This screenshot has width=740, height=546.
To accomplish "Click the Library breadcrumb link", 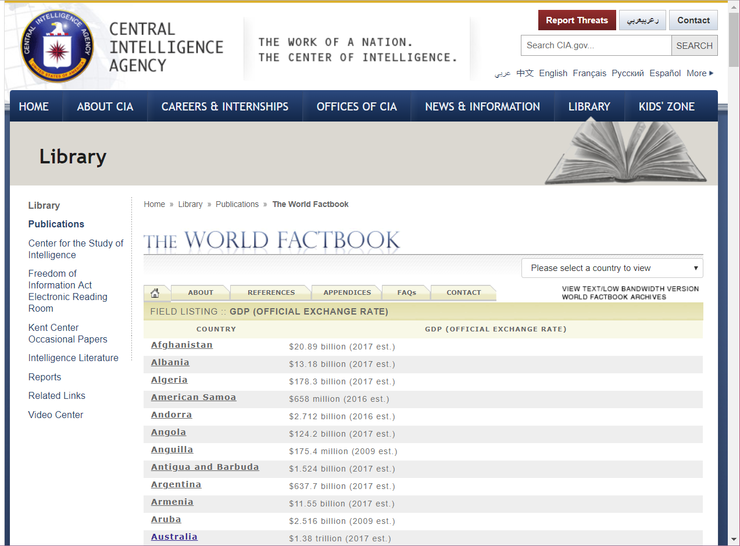I will (190, 204).
